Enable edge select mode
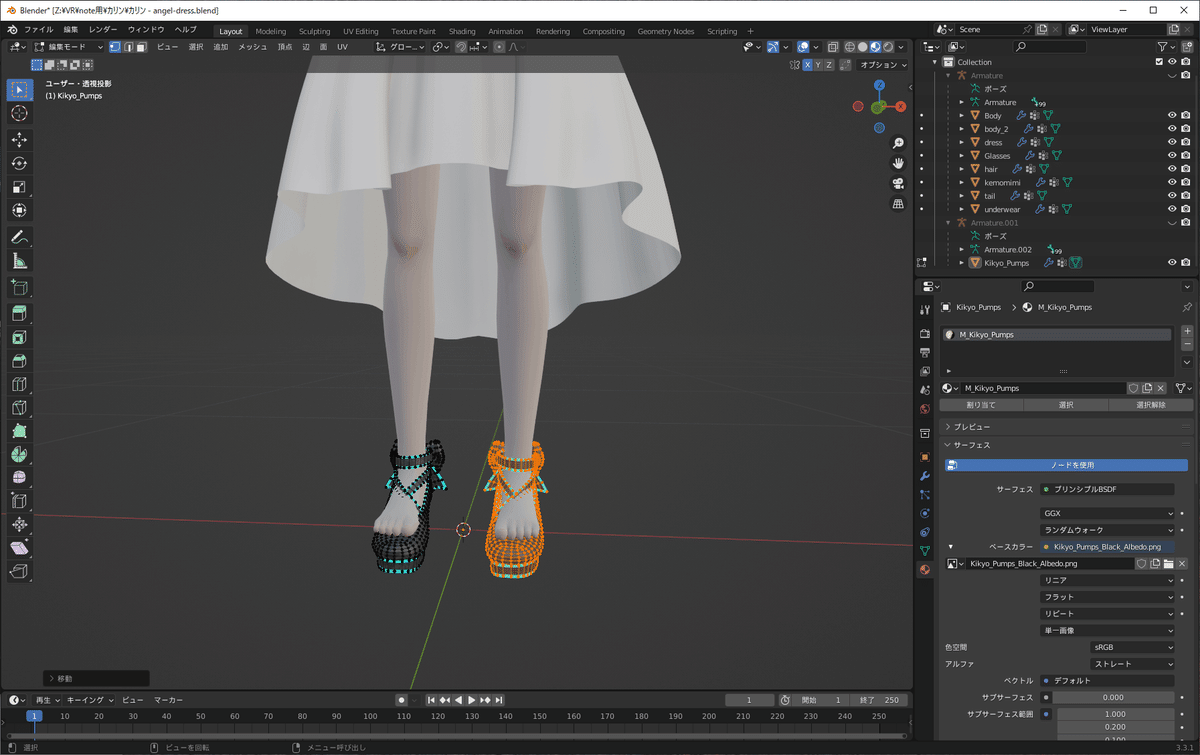The width and height of the screenshot is (1200, 755). coord(128,47)
